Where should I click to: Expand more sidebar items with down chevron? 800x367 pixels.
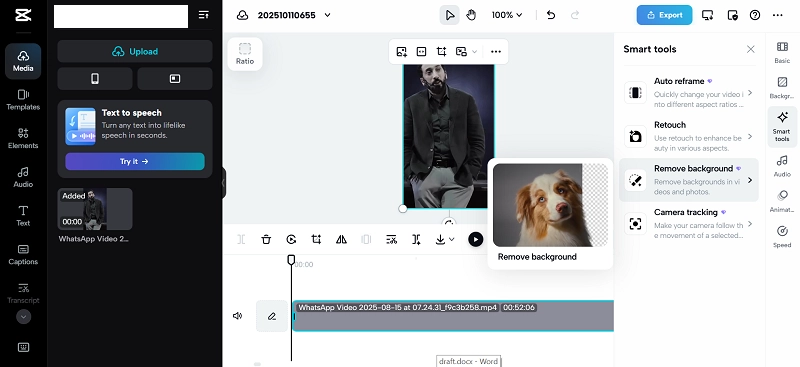[x=23, y=316]
